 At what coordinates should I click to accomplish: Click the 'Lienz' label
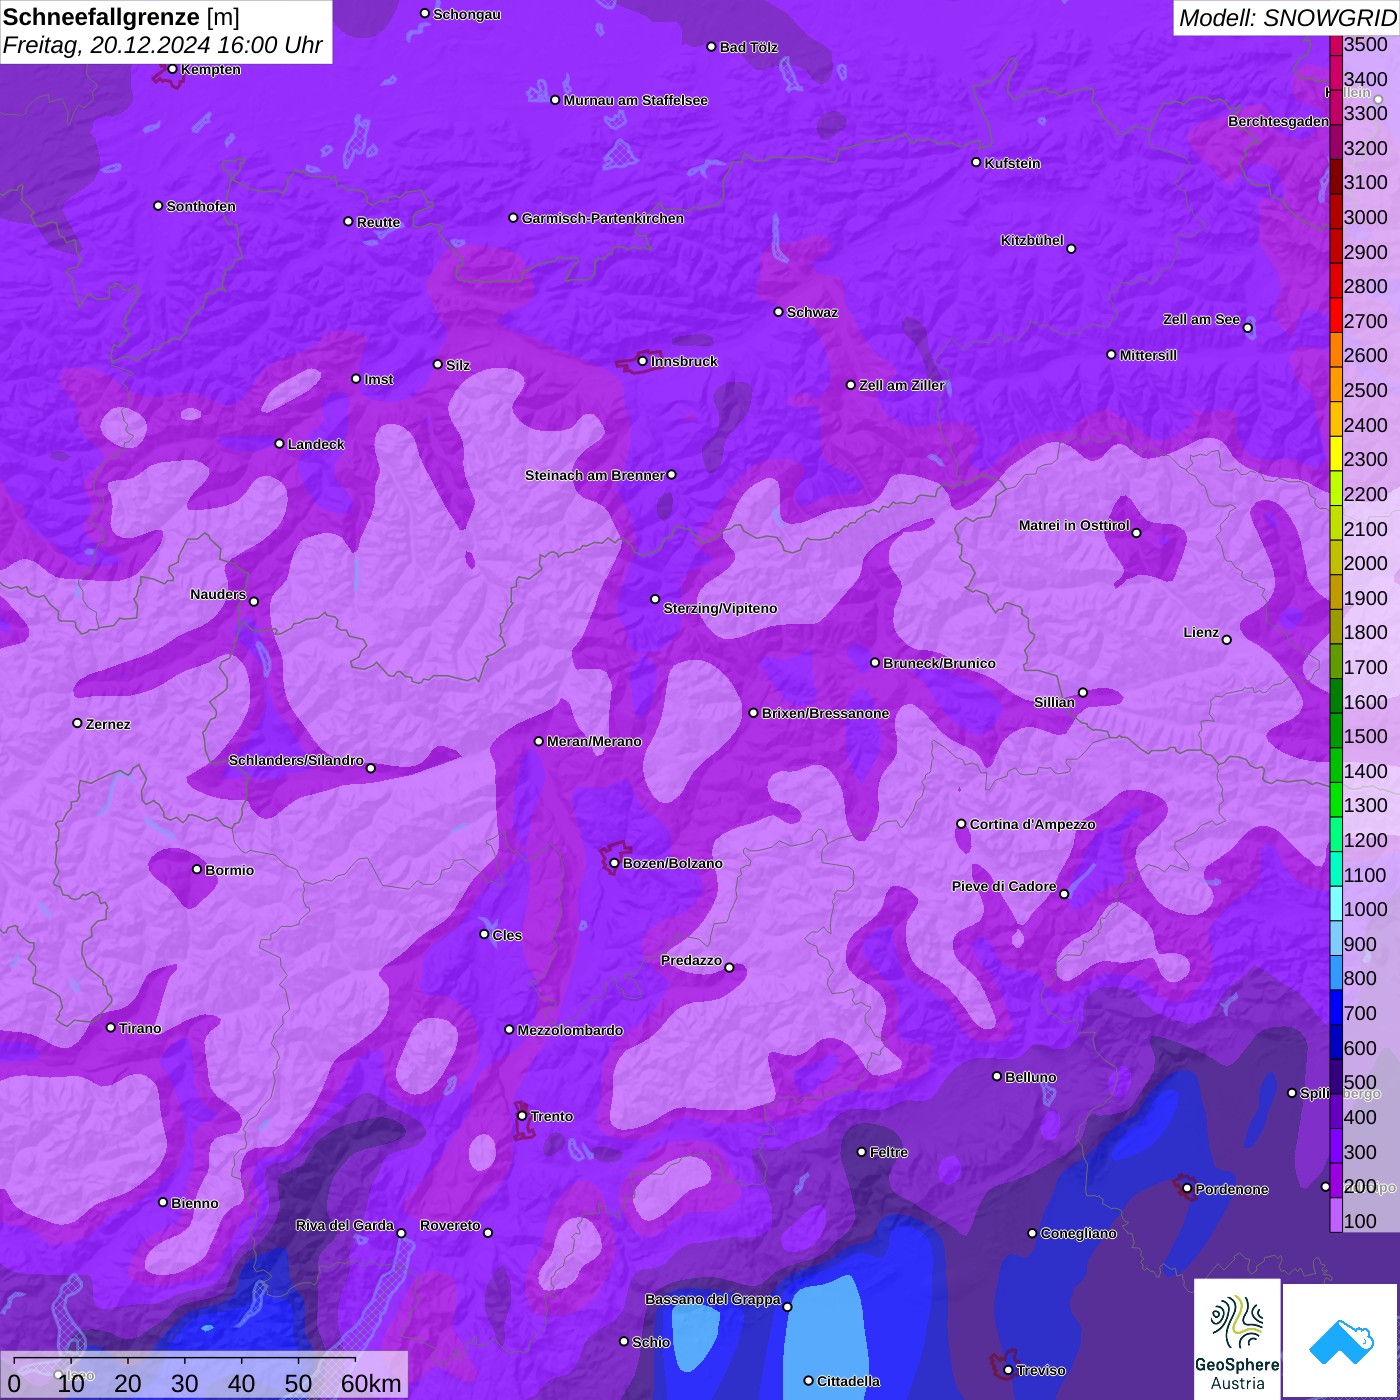pyautogui.click(x=1201, y=632)
